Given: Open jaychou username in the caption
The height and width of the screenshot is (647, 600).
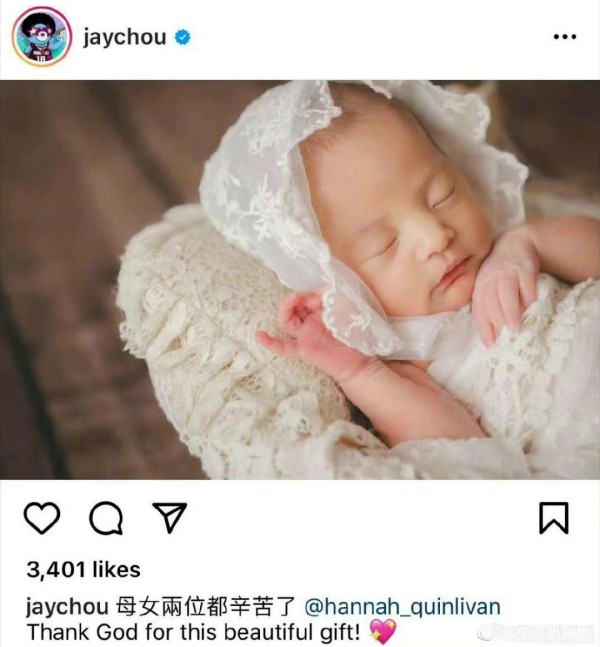Looking at the screenshot, I should point(67,607).
